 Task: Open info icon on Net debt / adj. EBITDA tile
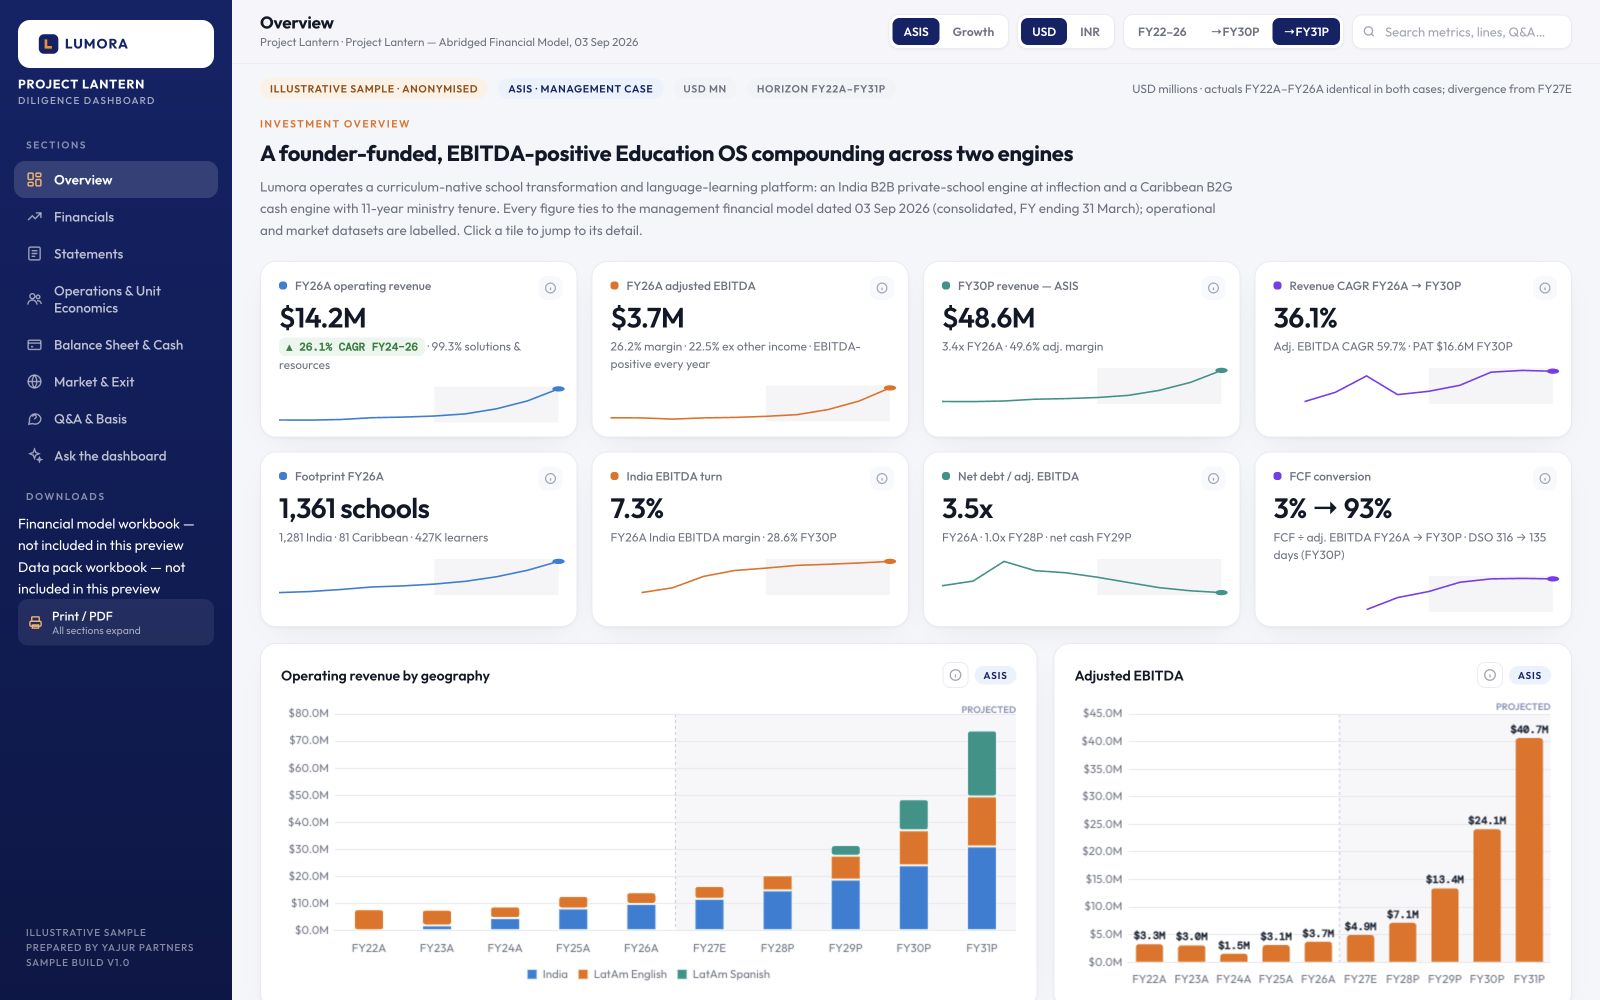[x=1213, y=479]
